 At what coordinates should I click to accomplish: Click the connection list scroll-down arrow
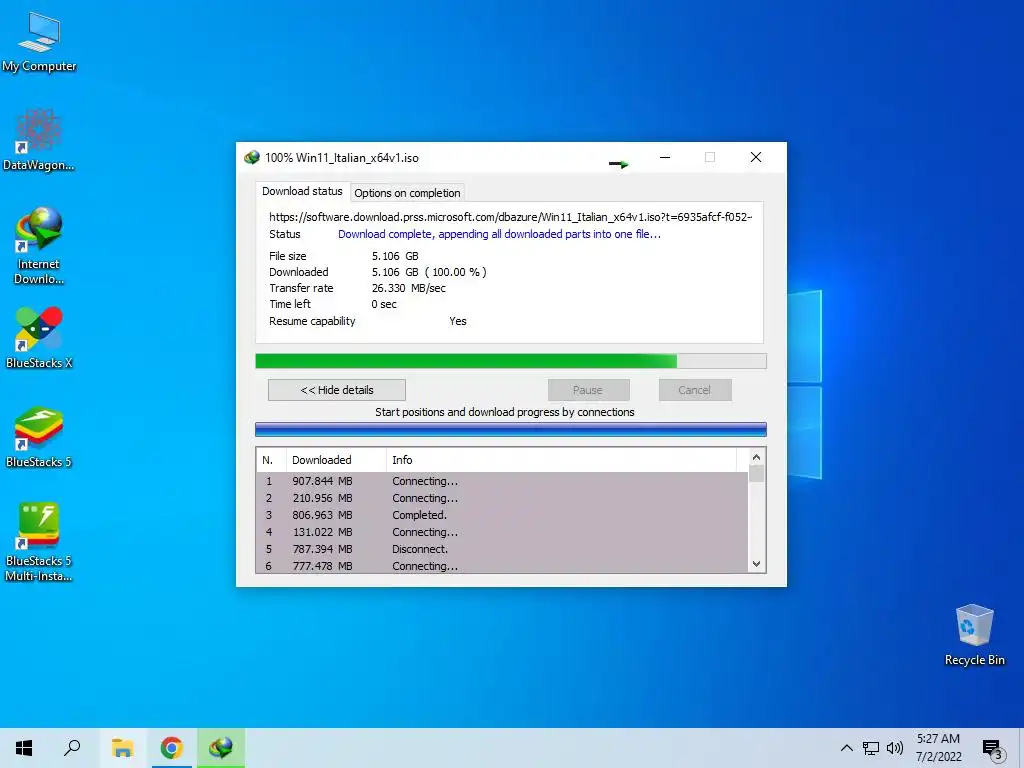tap(756, 564)
